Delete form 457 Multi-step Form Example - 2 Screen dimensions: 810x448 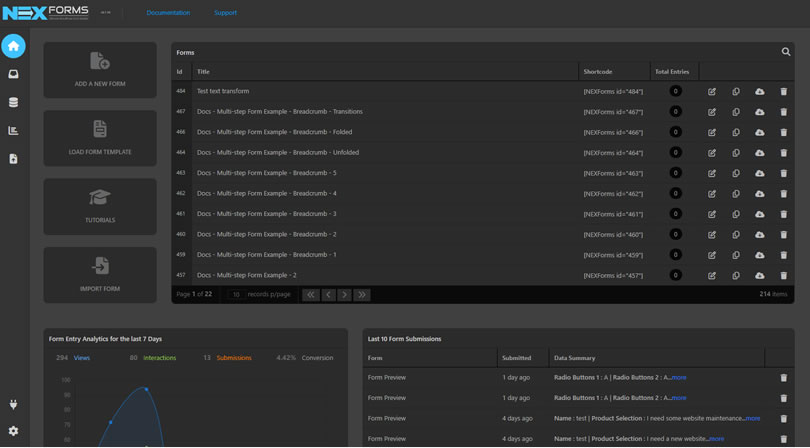(x=784, y=275)
